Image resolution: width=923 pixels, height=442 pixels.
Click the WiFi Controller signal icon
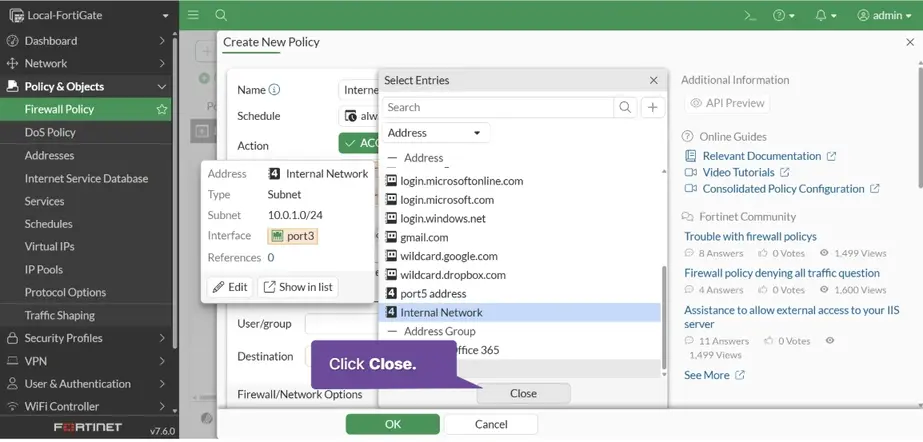12,407
